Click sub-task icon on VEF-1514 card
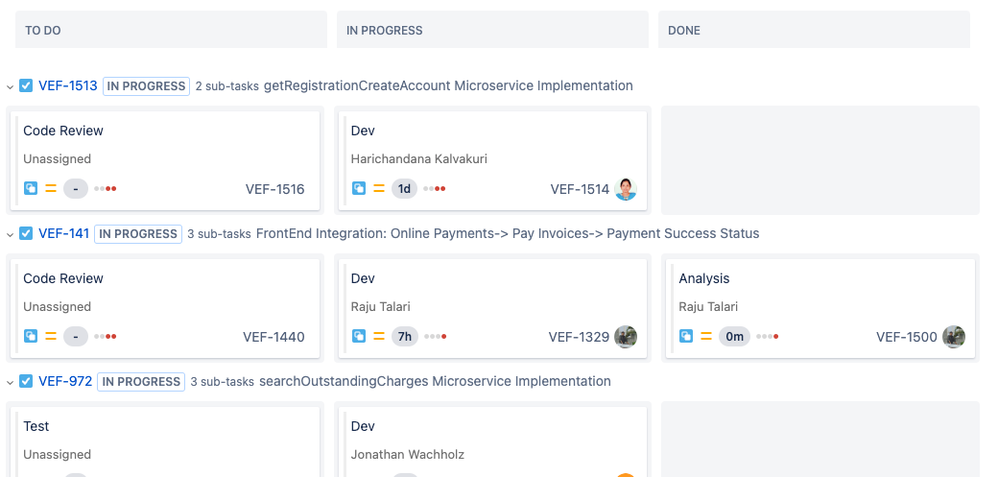The height and width of the screenshot is (477, 998). pos(359,189)
